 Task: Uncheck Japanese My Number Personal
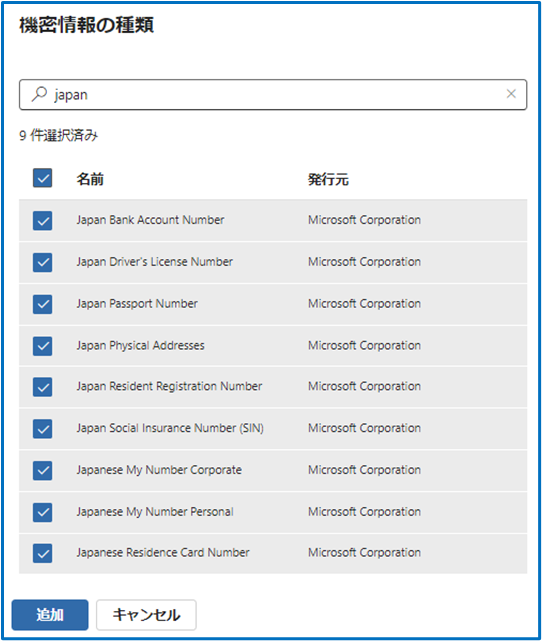coord(43,512)
